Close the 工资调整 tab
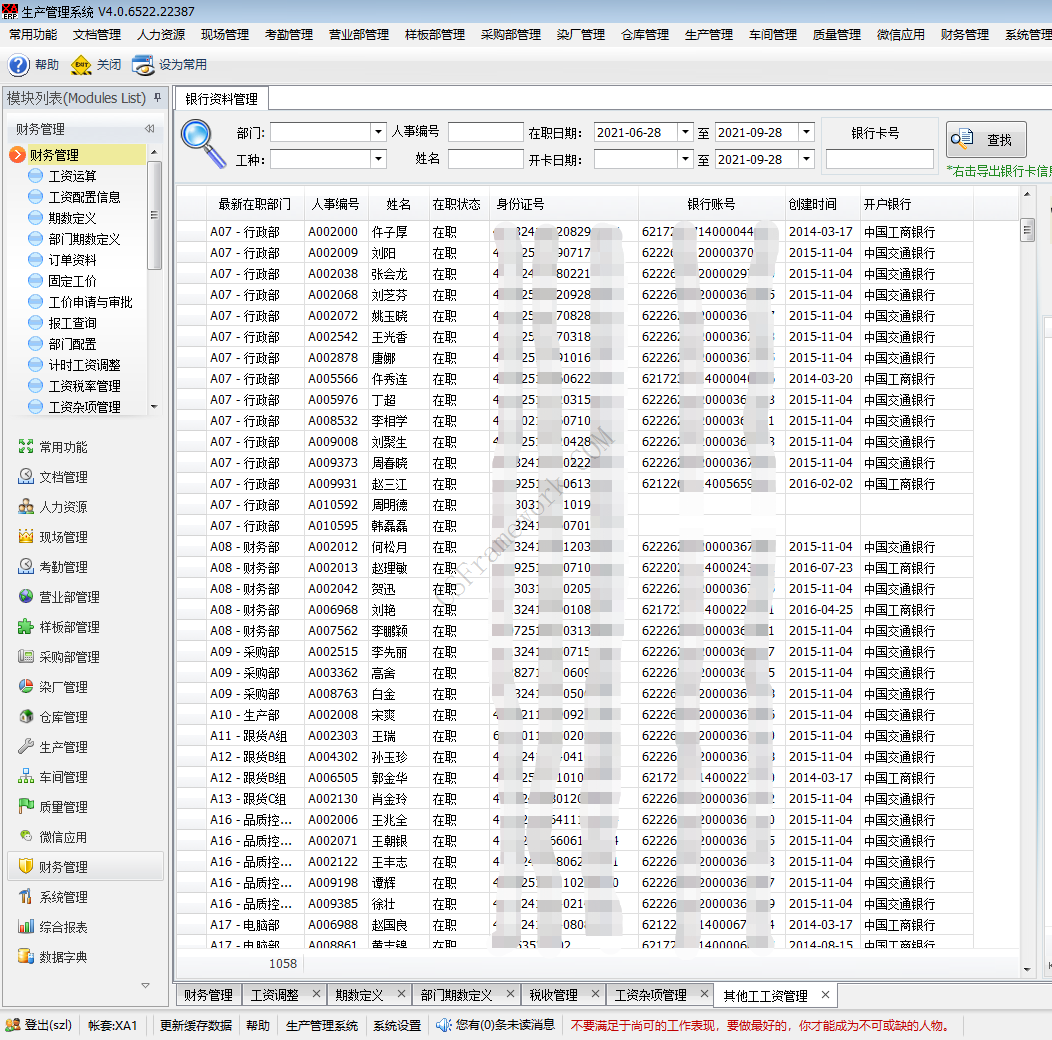1052x1040 pixels. tap(316, 994)
